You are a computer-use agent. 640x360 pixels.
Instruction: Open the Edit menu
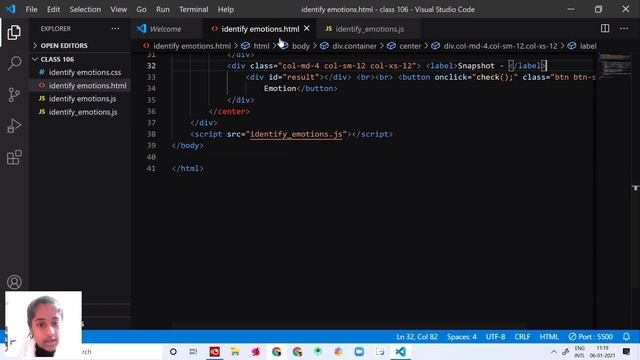tap(53, 9)
